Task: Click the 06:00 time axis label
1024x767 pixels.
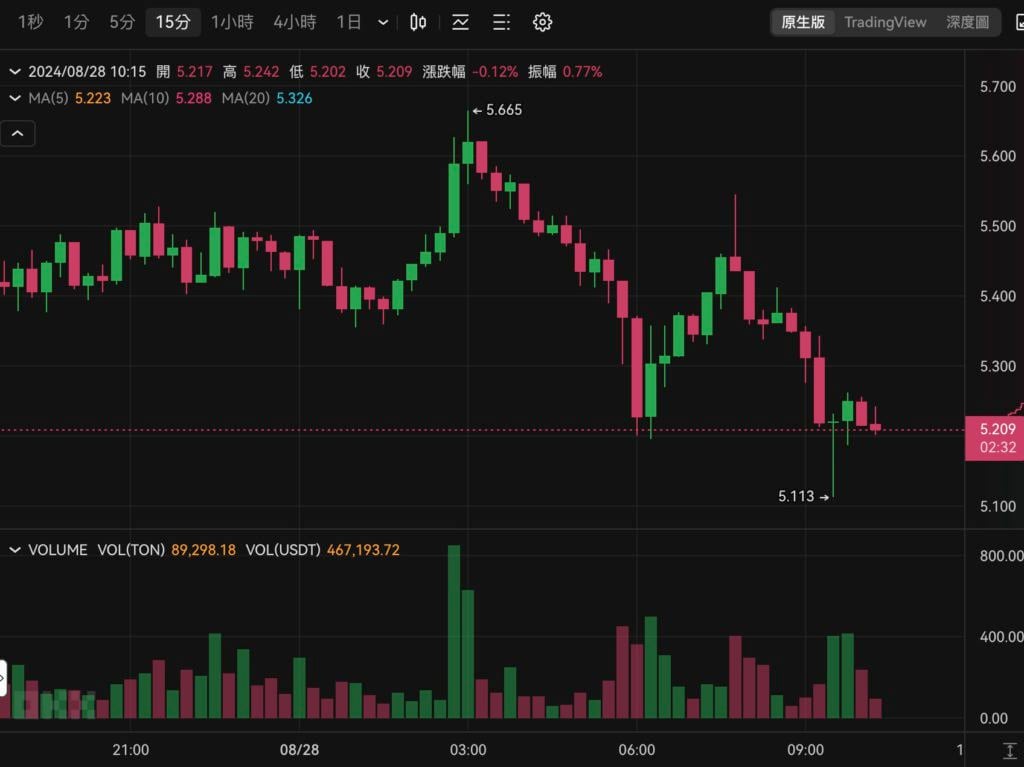Action: click(637, 749)
